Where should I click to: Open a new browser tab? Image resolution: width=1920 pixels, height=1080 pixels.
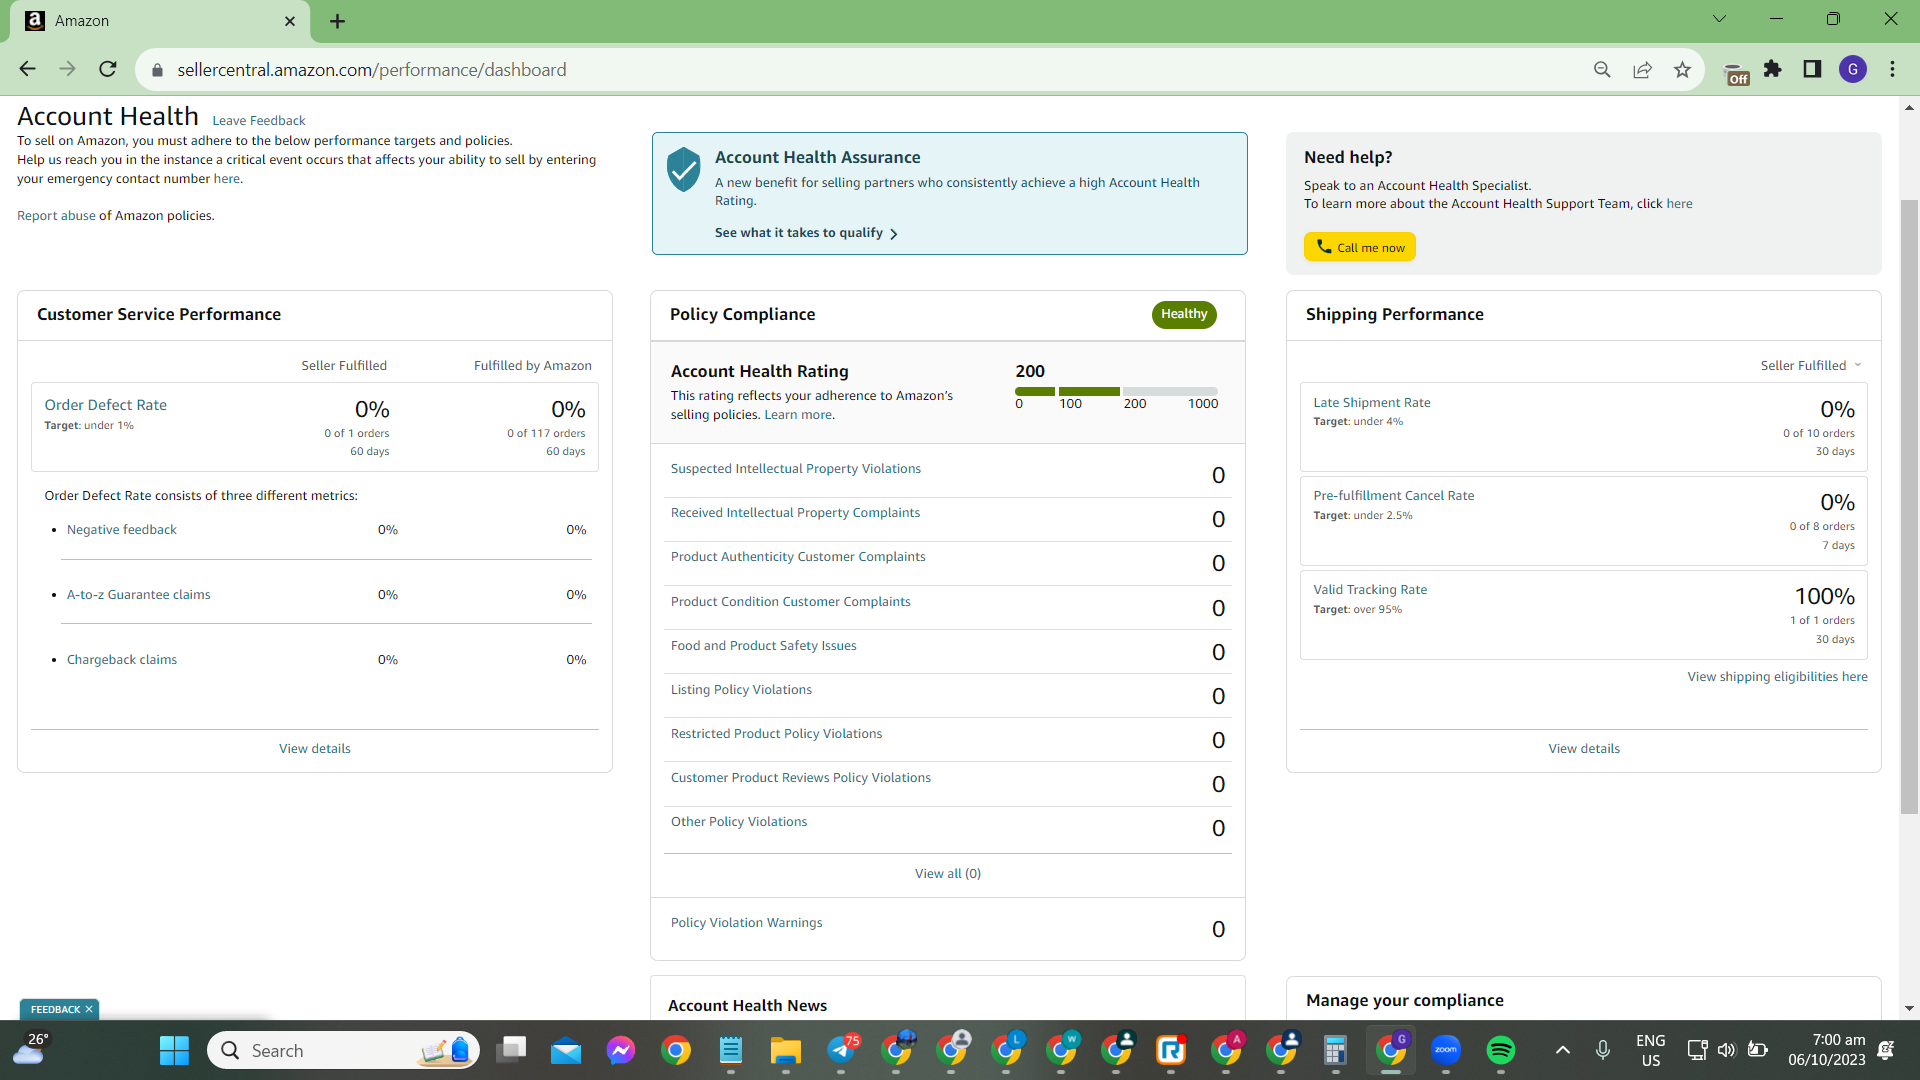(x=337, y=21)
